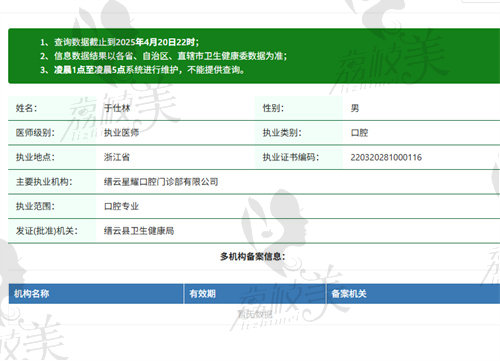The width and height of the screenshot is (500, 361).
Task: Click the 执业证书编码 label
Action: (x=291, y=157)
